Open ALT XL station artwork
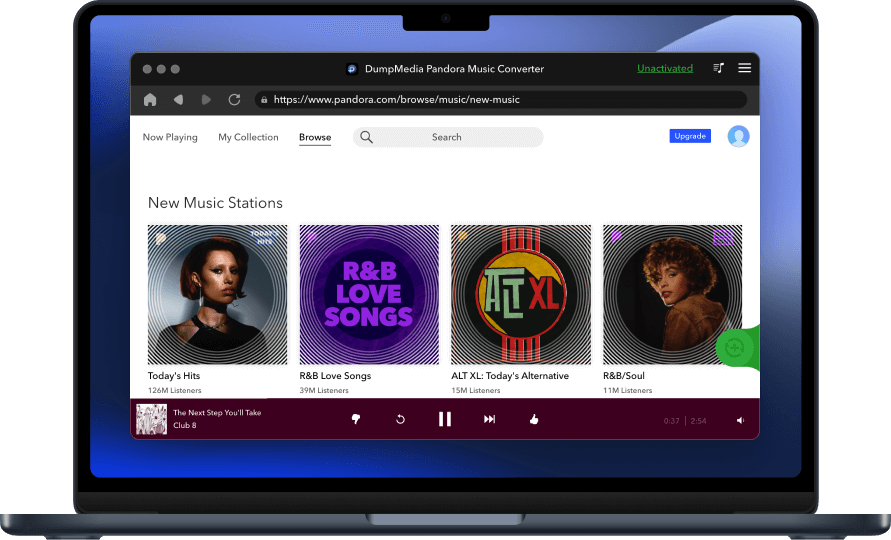 [x=521, y=294]
